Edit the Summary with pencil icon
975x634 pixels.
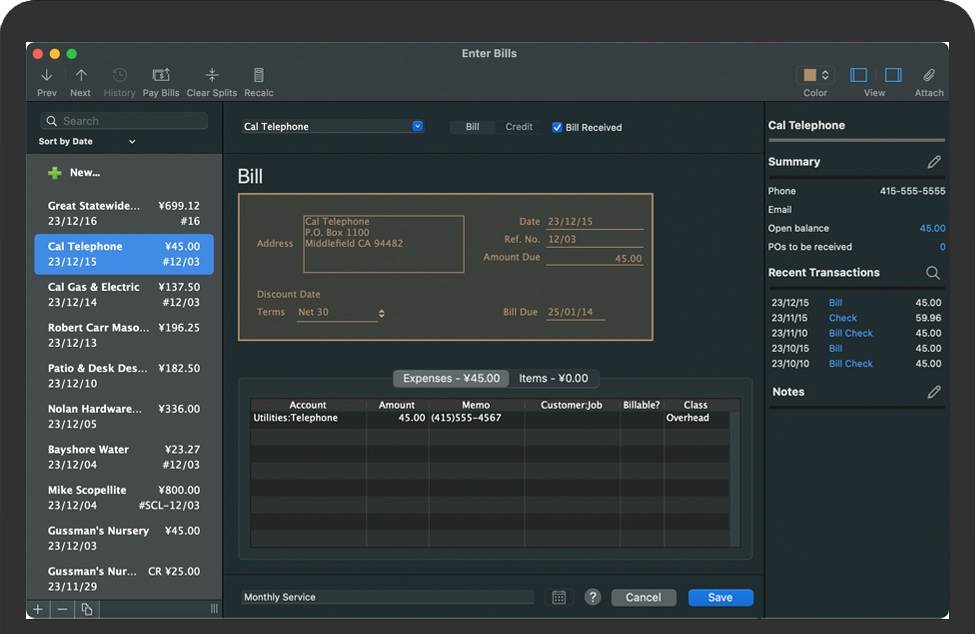pos(934,162)
